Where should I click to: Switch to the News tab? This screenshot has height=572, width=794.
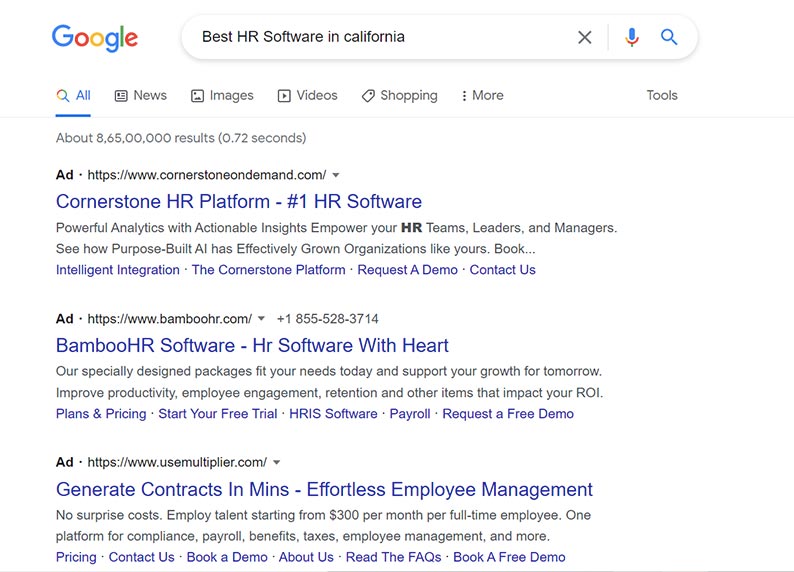pos(141,95)
